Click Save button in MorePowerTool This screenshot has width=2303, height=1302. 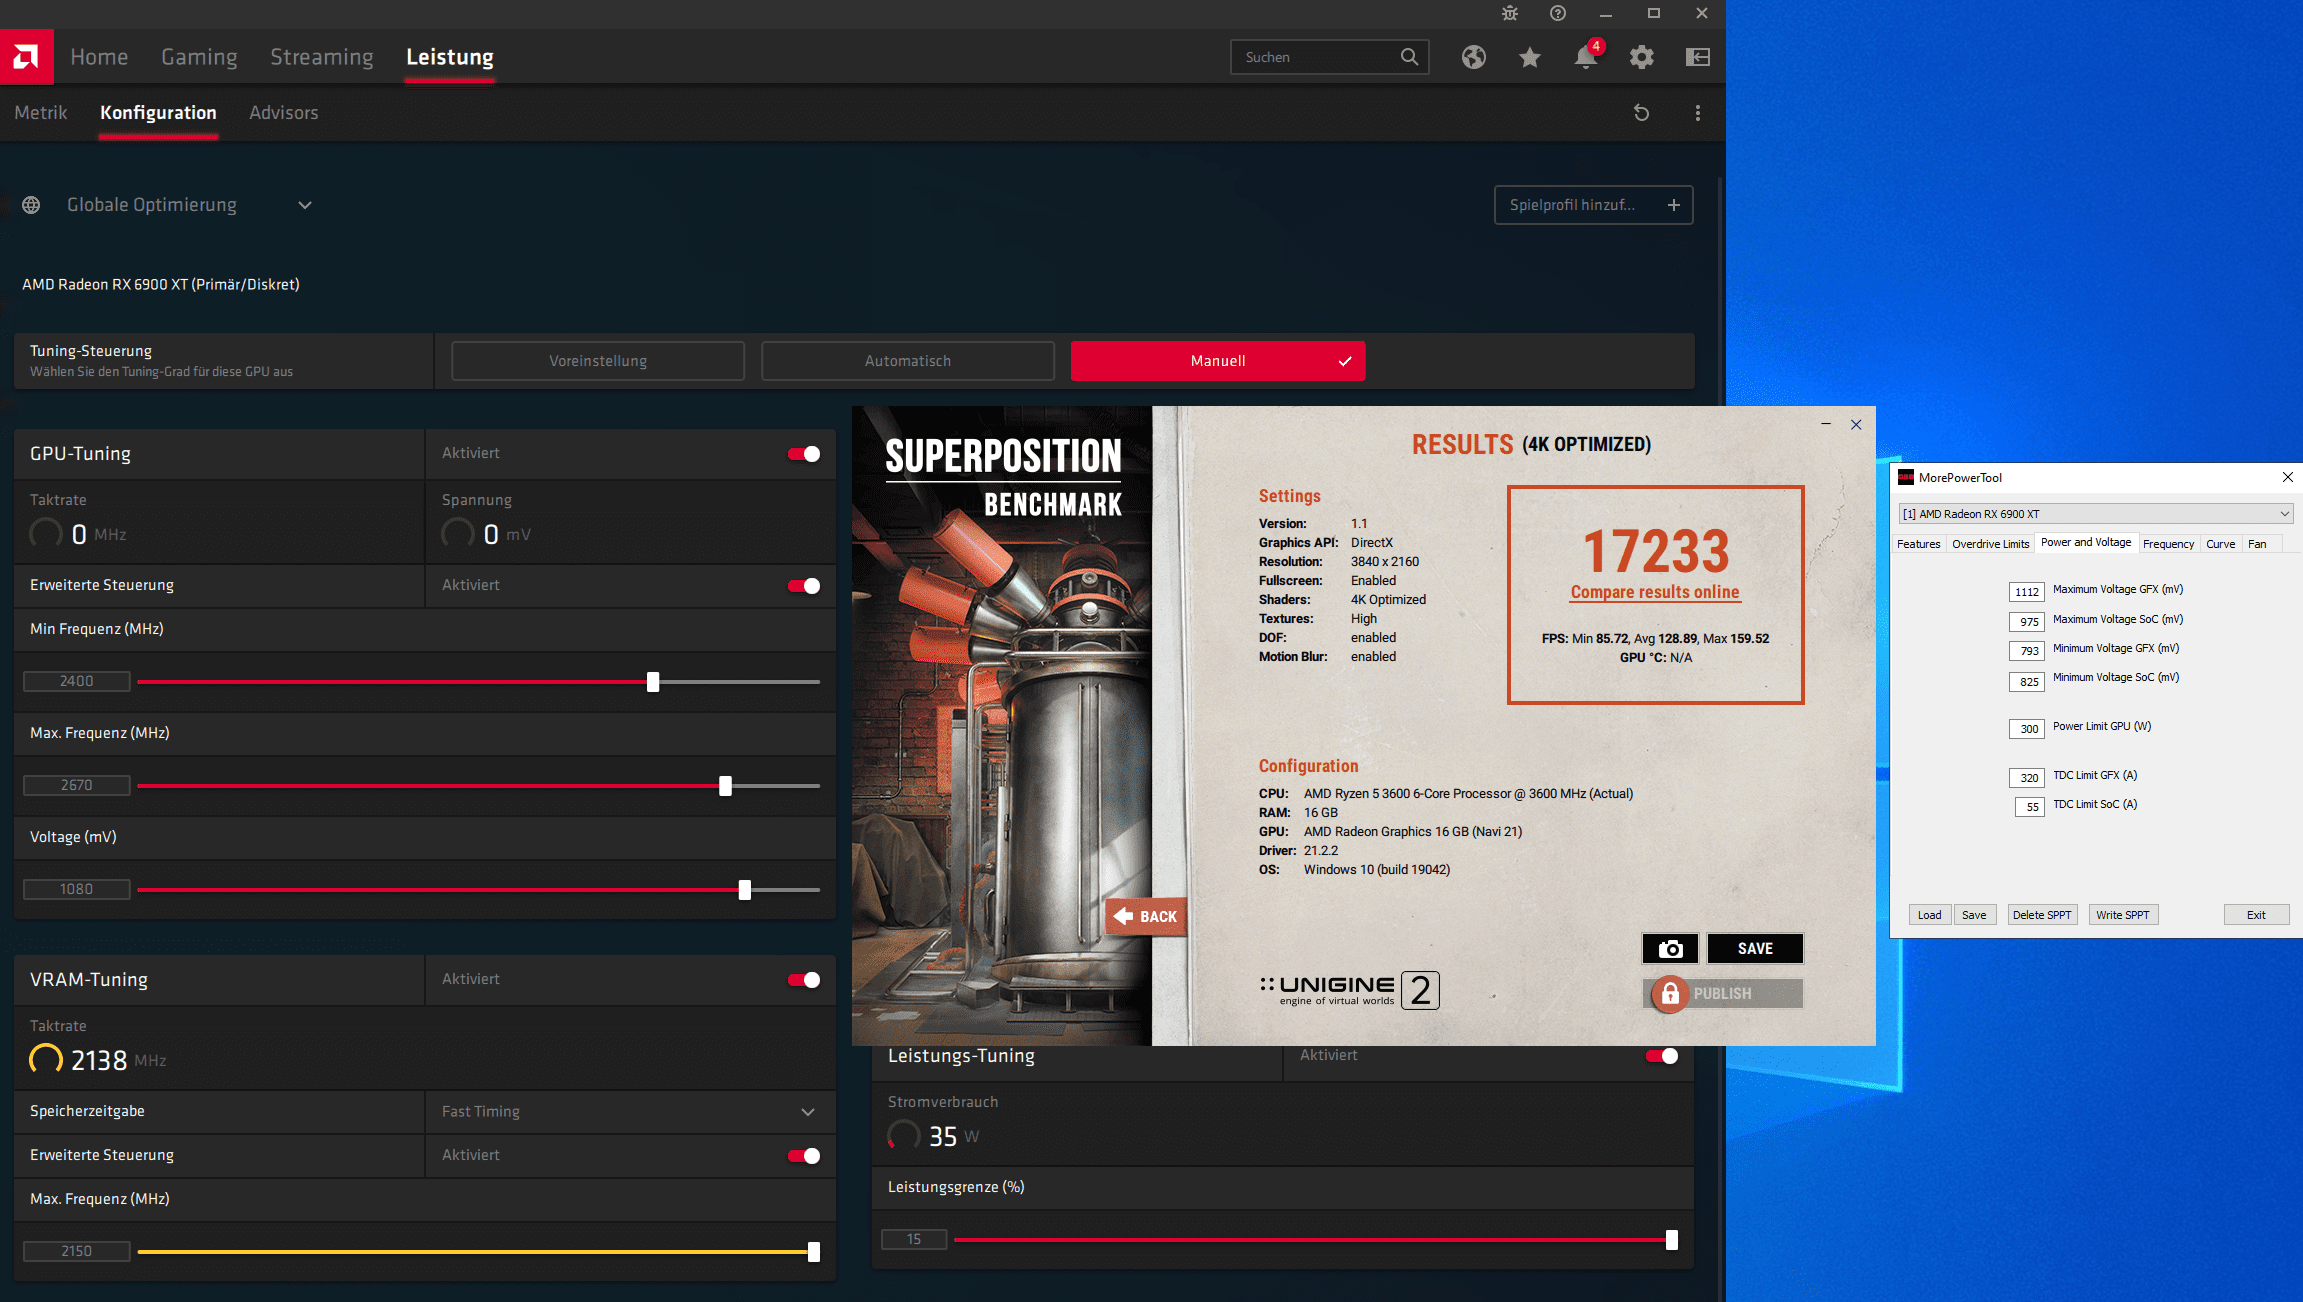1974,915
